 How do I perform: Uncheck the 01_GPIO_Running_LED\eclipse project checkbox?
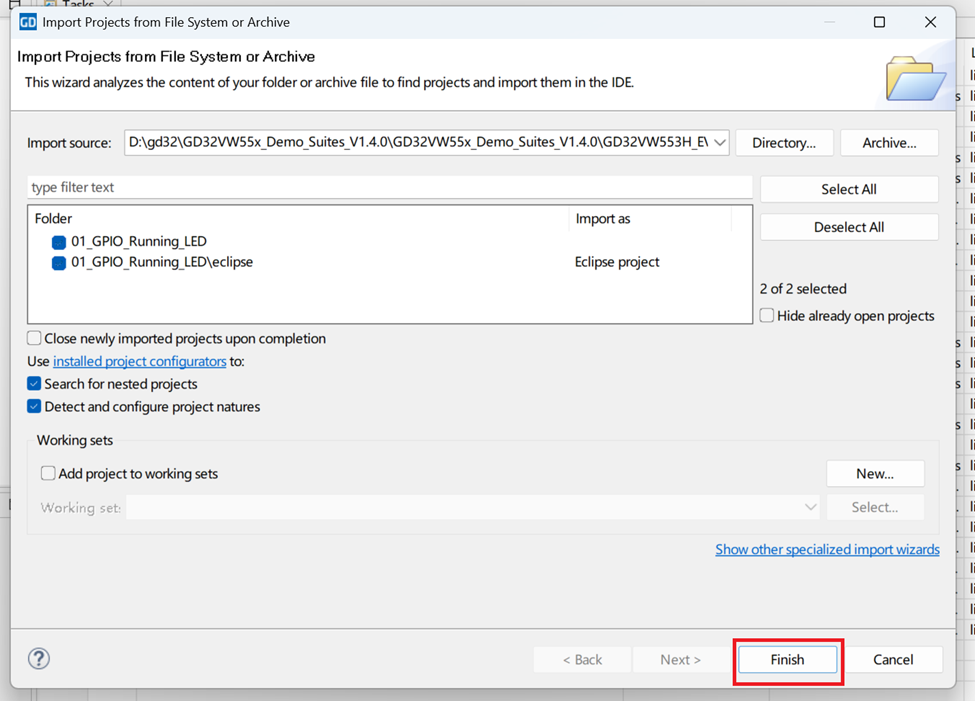pyautogui.click(x=59, y=263)
